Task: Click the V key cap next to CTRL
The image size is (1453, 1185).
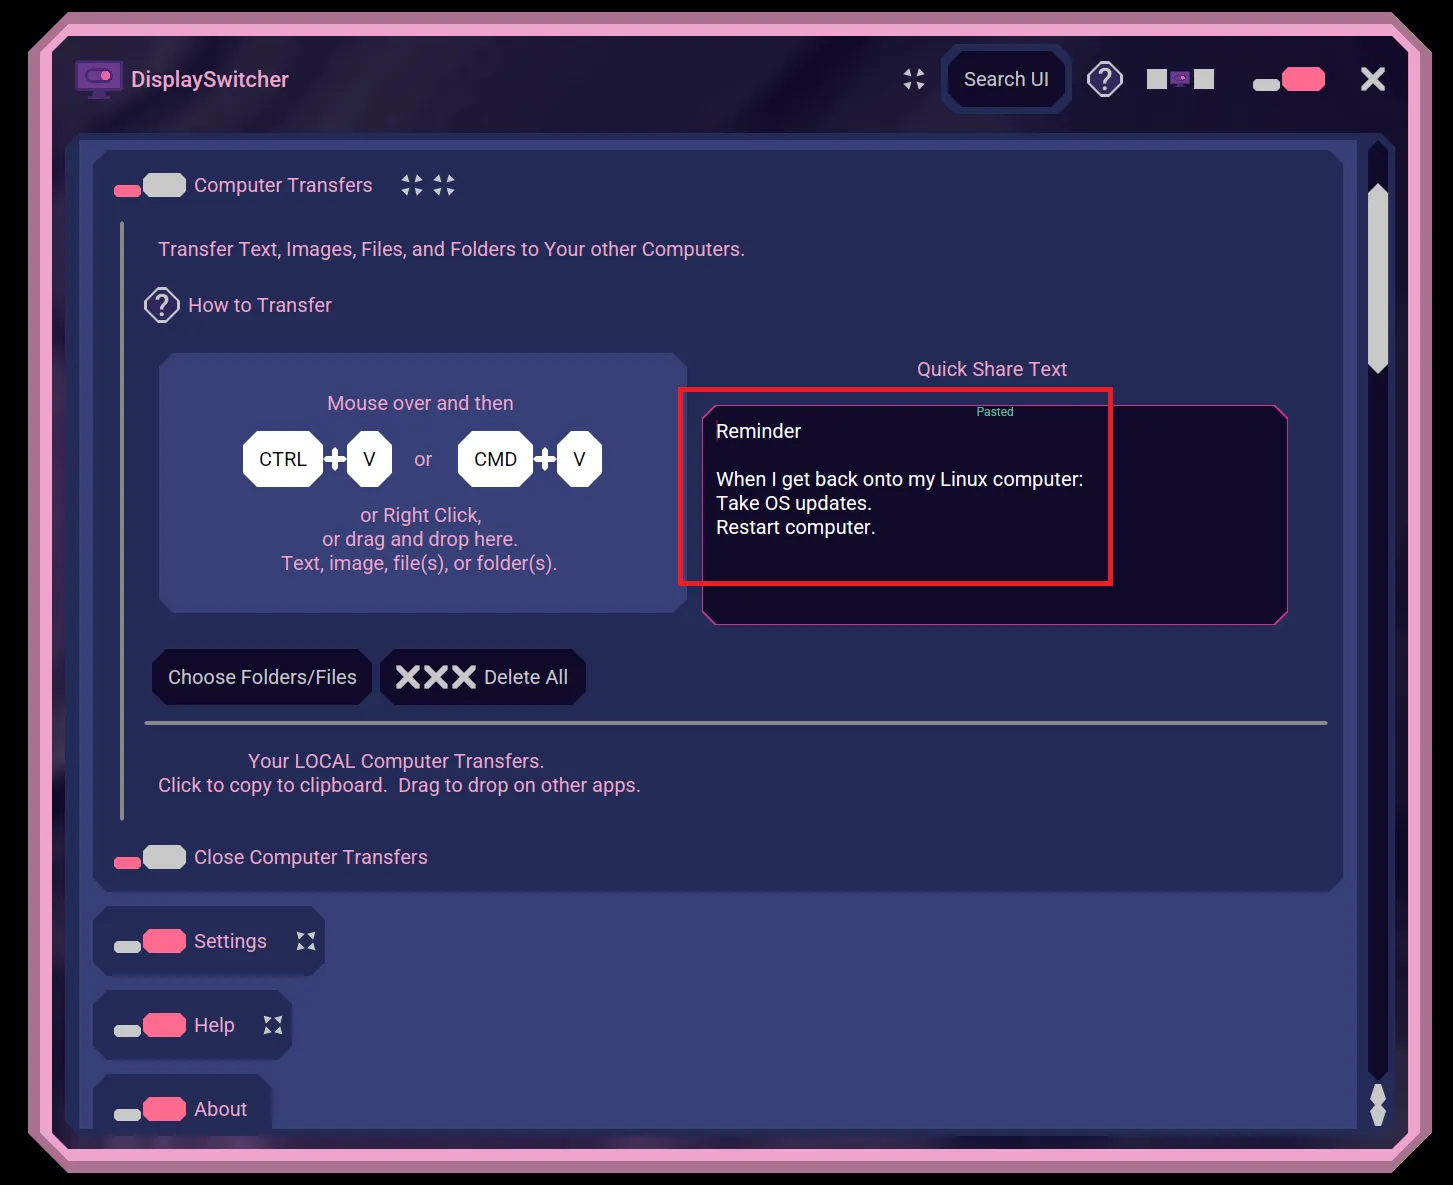Action: click(x=369, y=459)
